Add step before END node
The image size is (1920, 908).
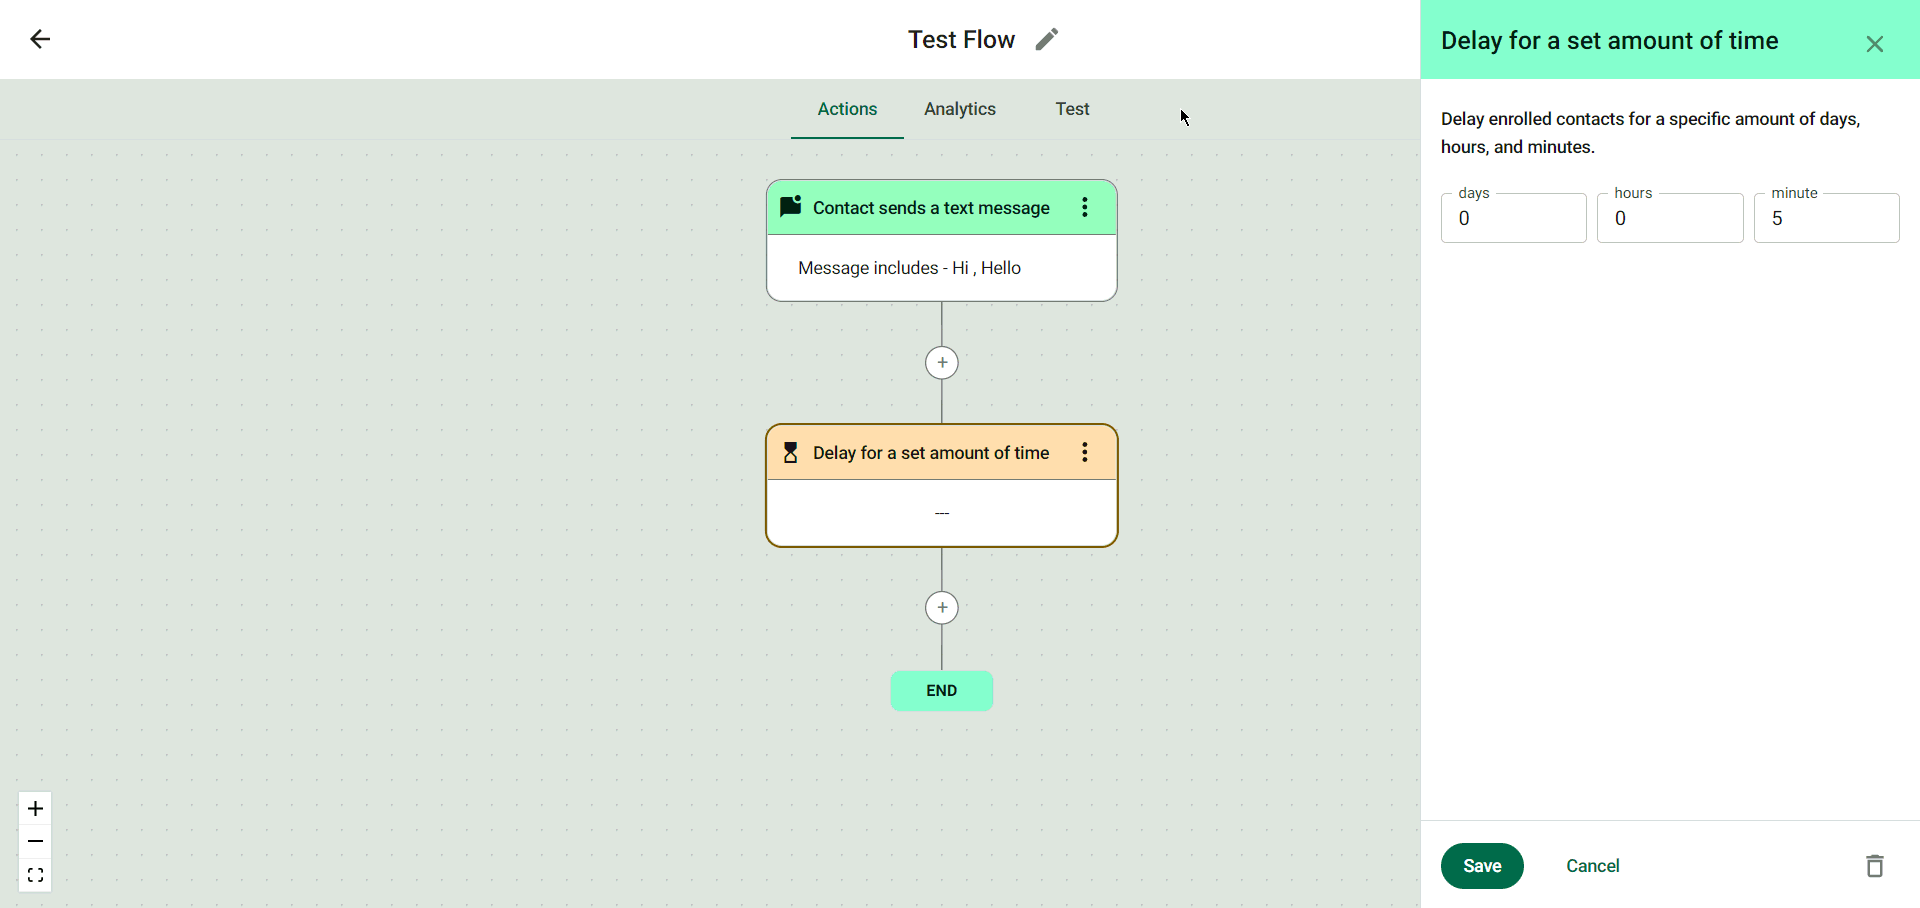[942, 608]
